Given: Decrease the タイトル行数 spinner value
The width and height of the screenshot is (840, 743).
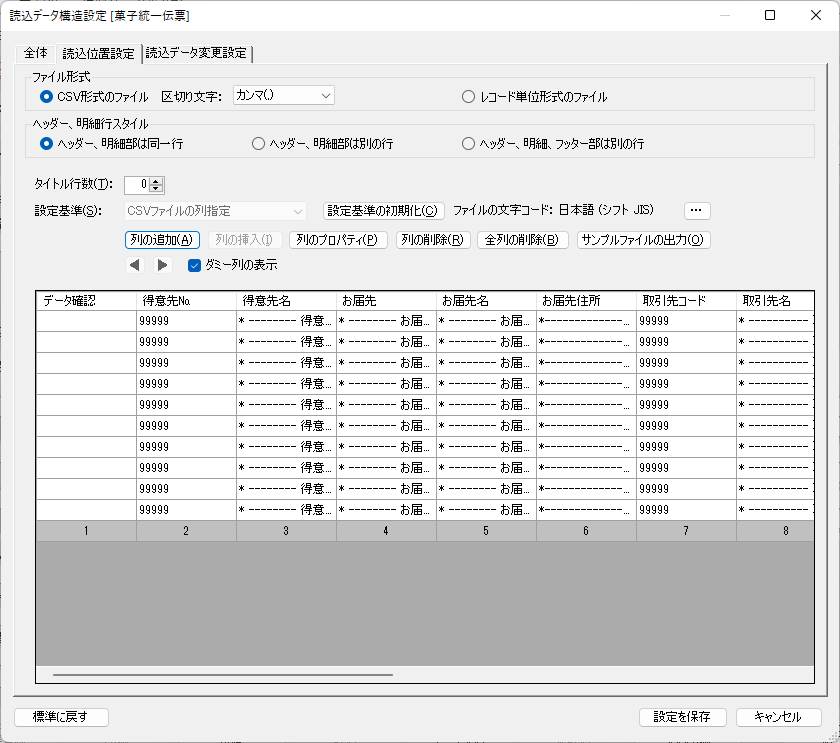Looking at the screenshot, I should [156, 188].
